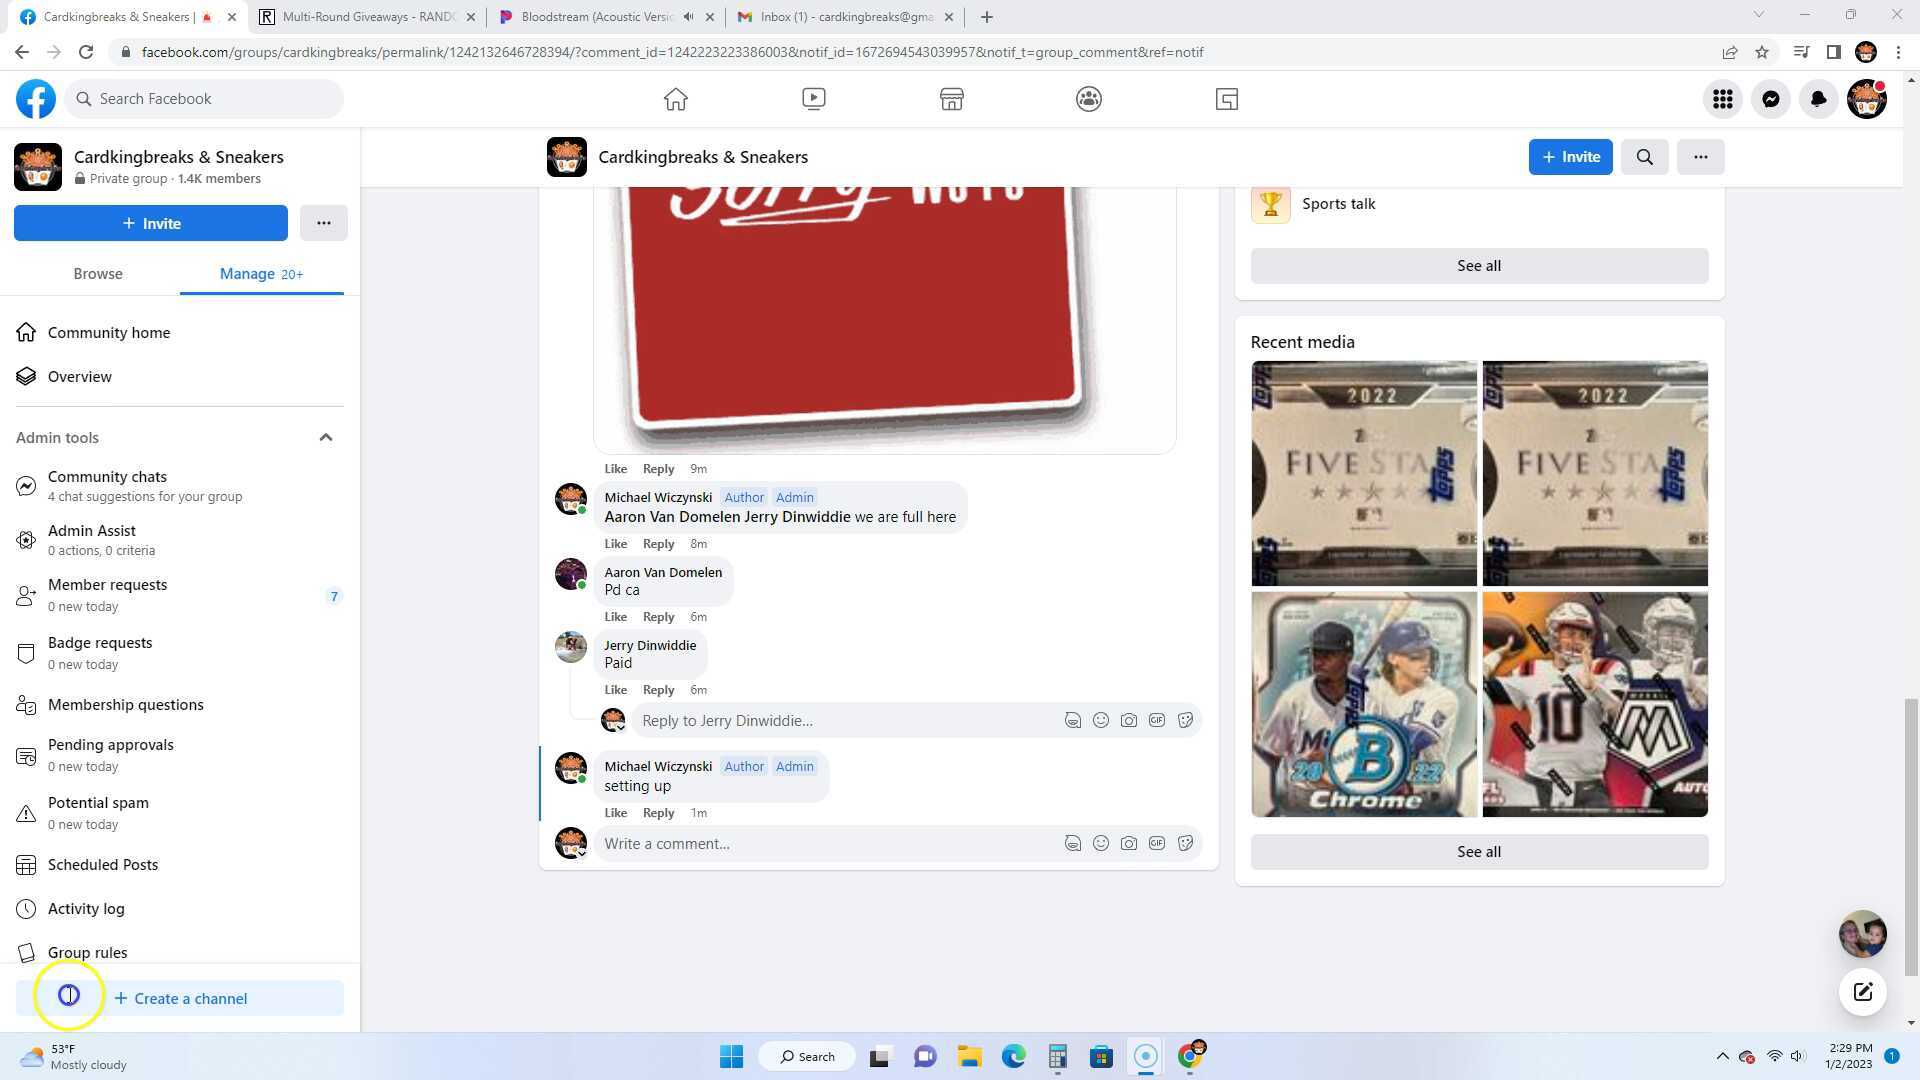Reply to Aaron Van Domelen's comment
Image resolution: width=1920 pixels, height=1080 pixels.
point(658,617)
